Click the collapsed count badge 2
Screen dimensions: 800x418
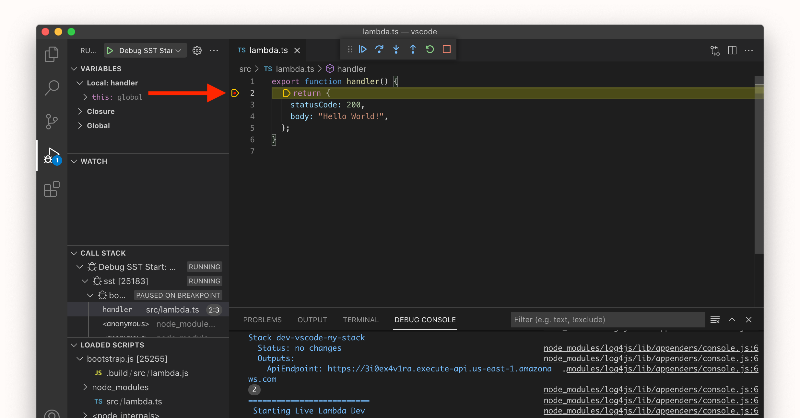click(254, 389)
